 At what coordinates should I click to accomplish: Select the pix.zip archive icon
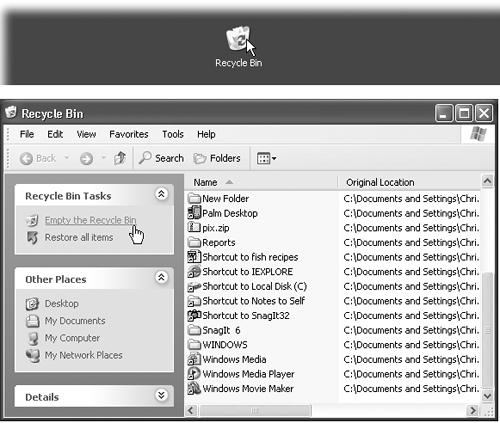tap(194, 227)
